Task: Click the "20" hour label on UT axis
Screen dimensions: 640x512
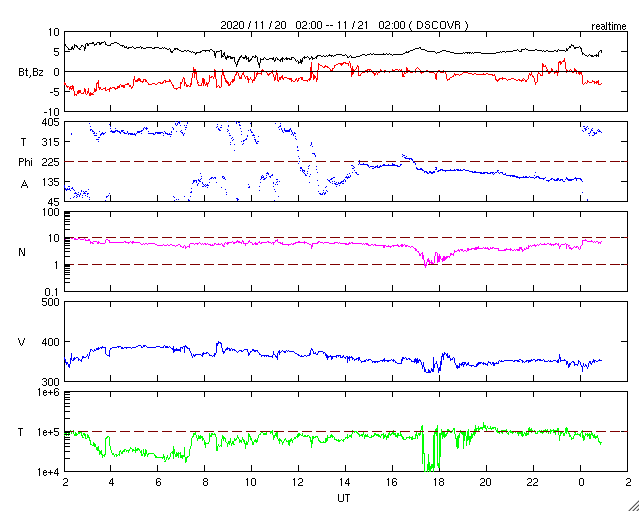Action: [x=486, y=483]
